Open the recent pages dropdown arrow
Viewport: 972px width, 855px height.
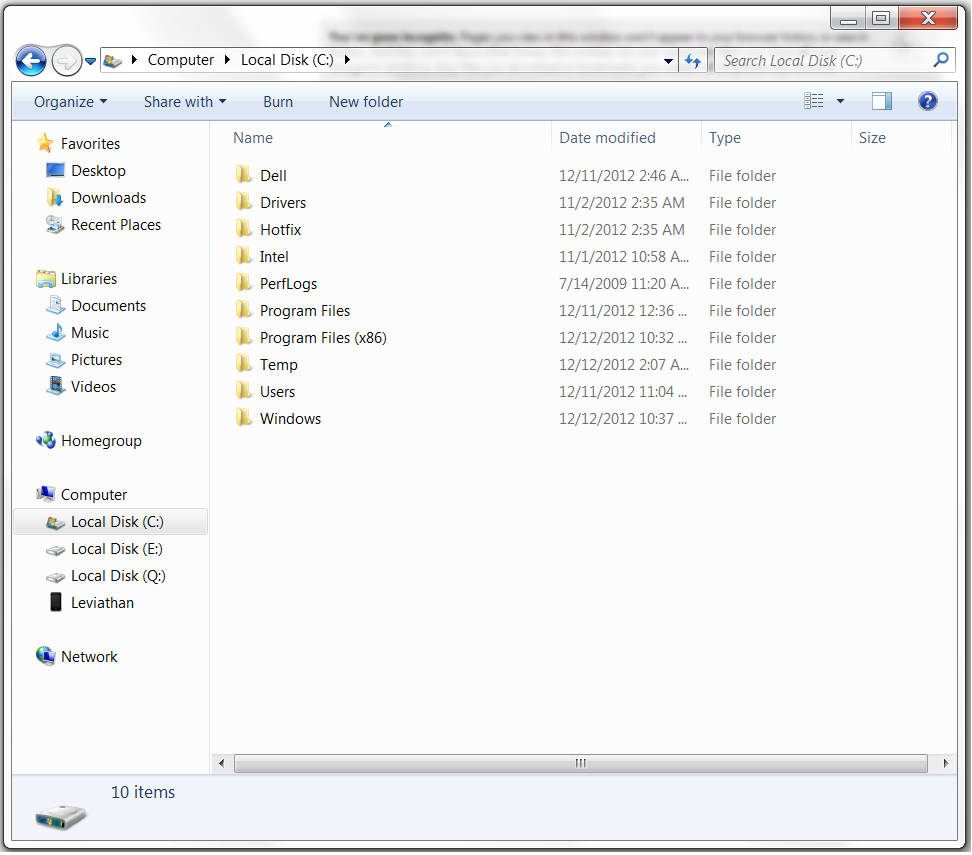(91, 61)
